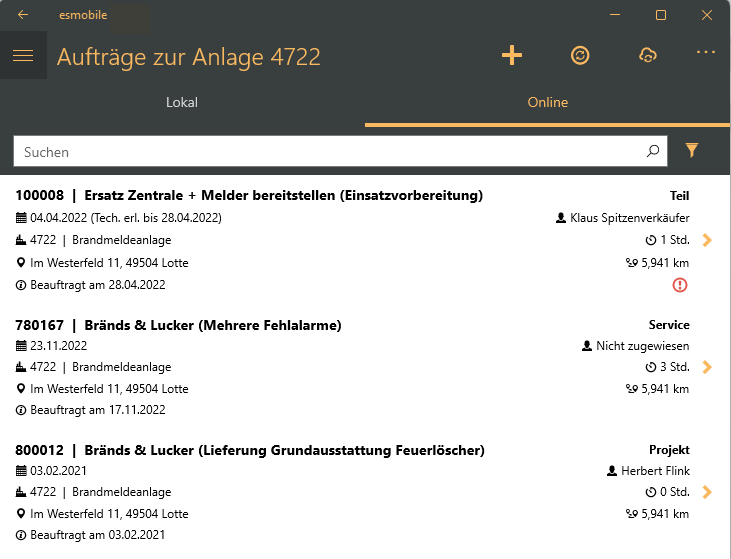Select the Online tab

click(x=547, y=103)
